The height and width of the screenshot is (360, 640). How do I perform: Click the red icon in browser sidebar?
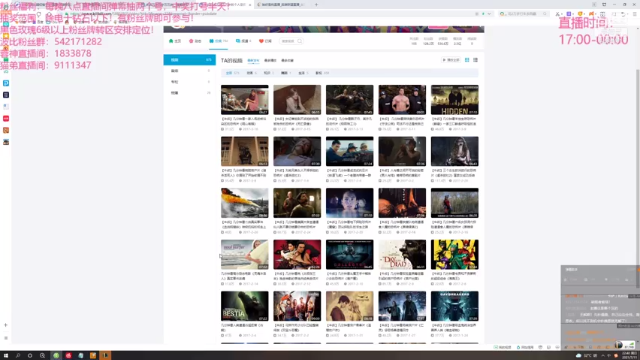(x=6, y=118)
